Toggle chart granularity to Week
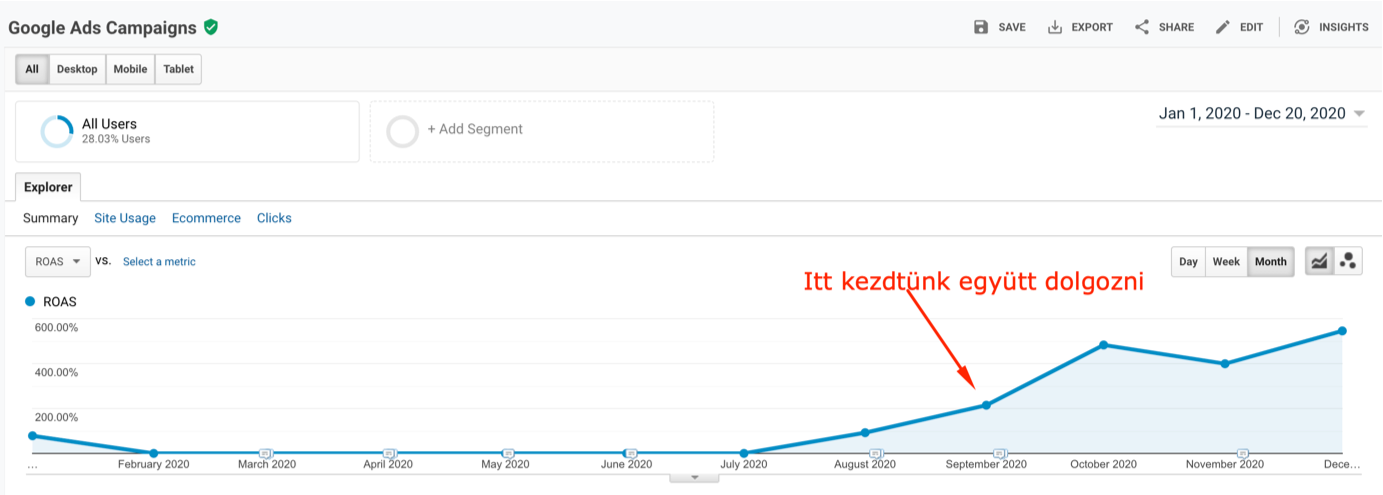The image size is (1383, 495). pos(1226,262)
